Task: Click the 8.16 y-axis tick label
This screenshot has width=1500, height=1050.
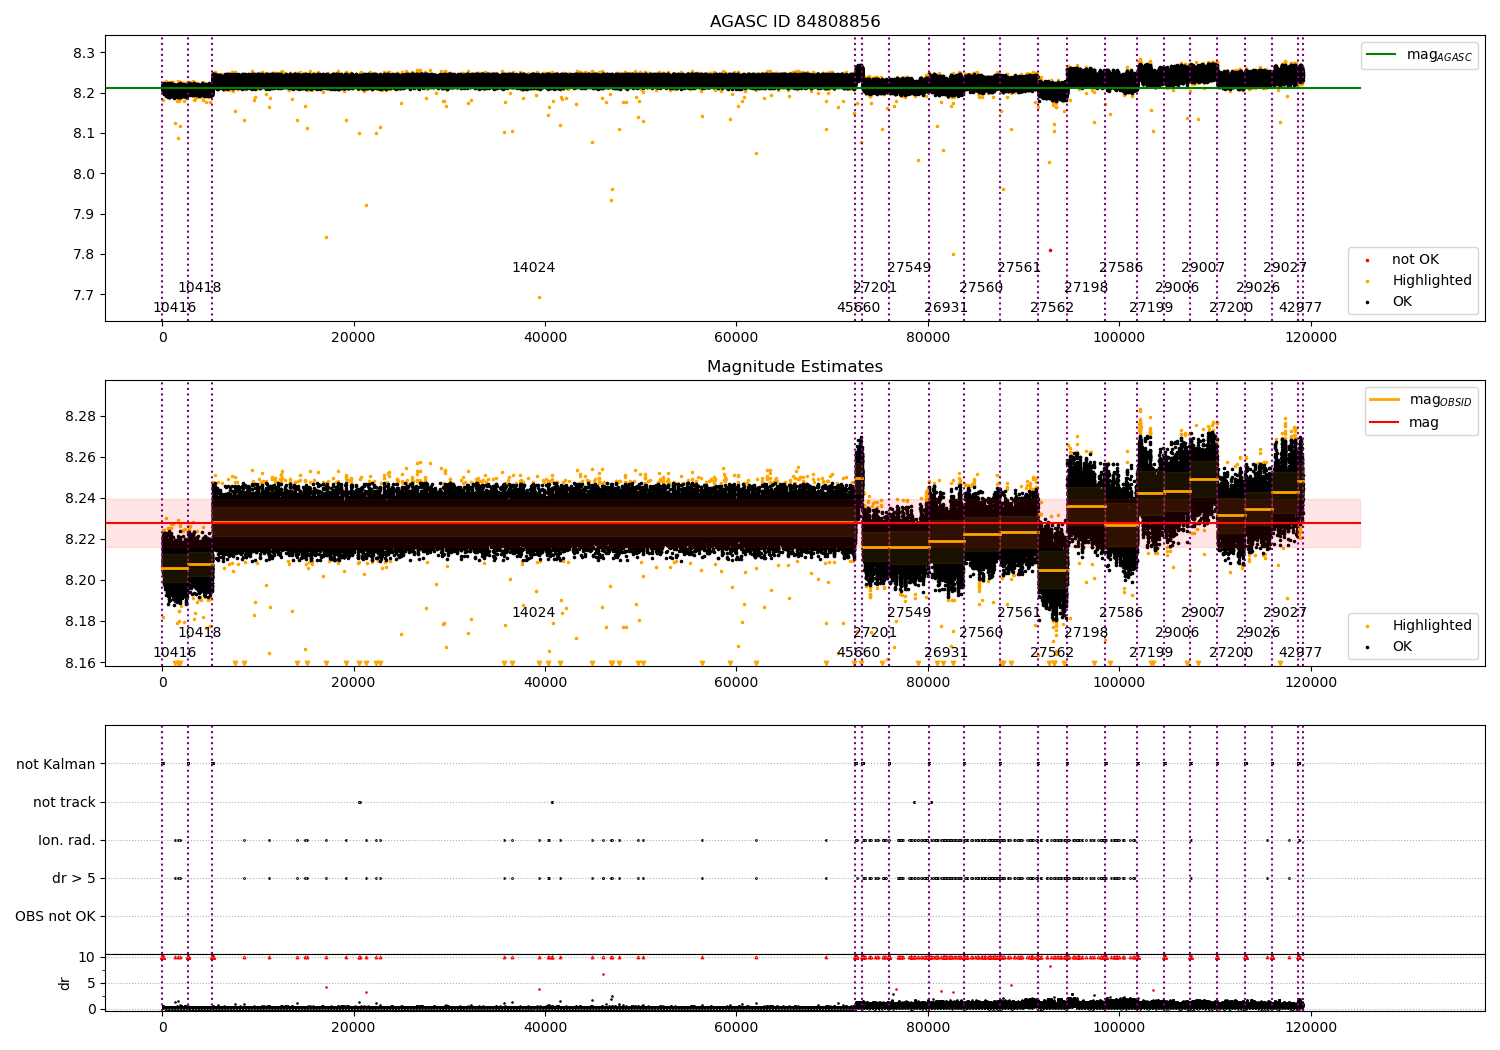Action: pos(80,662)
